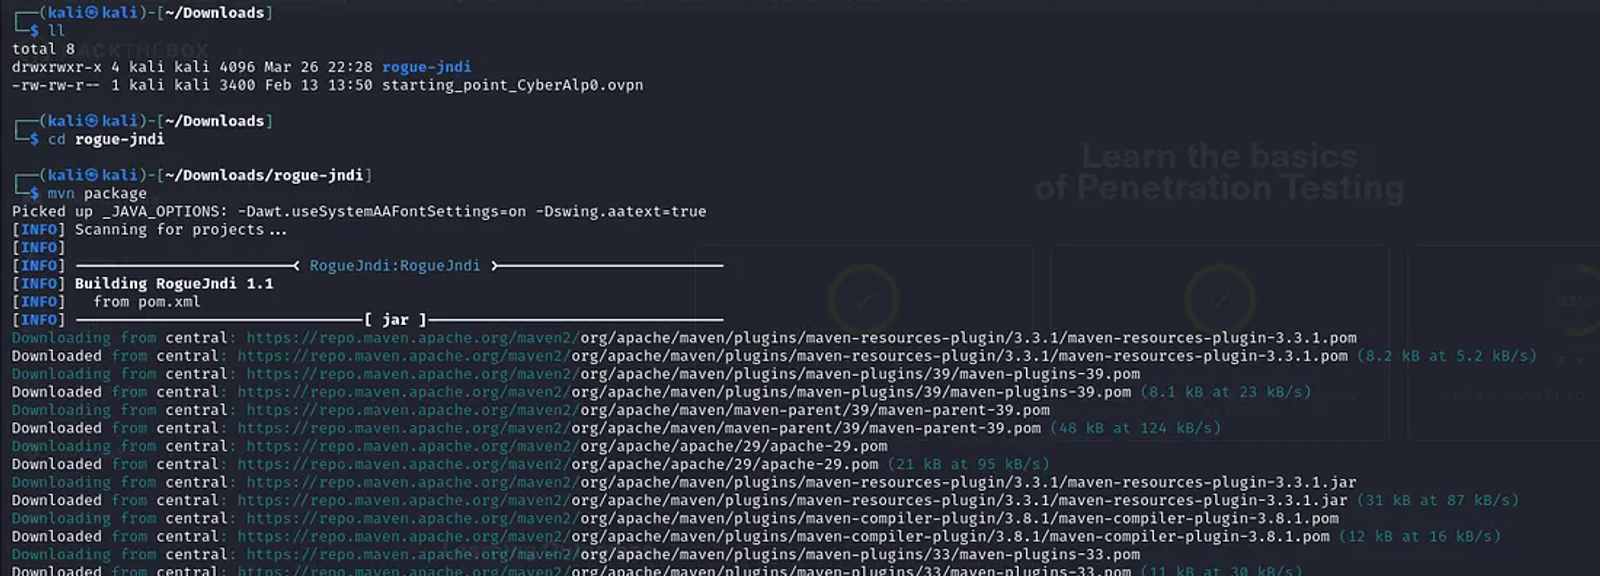Image resolution: width=1600 pixels, height=576 pixels.
Task: Click the 'Feb 13 13:50' timestamp
Action: click(318, 85)
